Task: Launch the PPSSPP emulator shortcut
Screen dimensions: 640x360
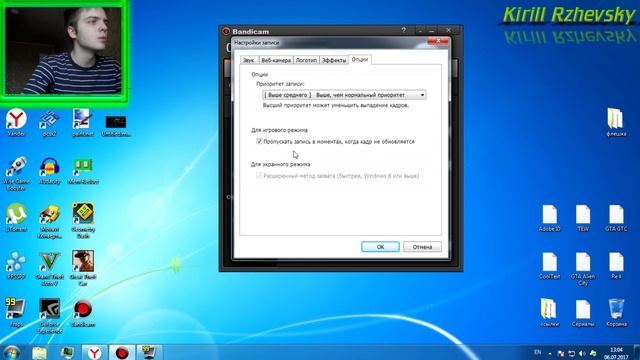Action: [16, 265]
